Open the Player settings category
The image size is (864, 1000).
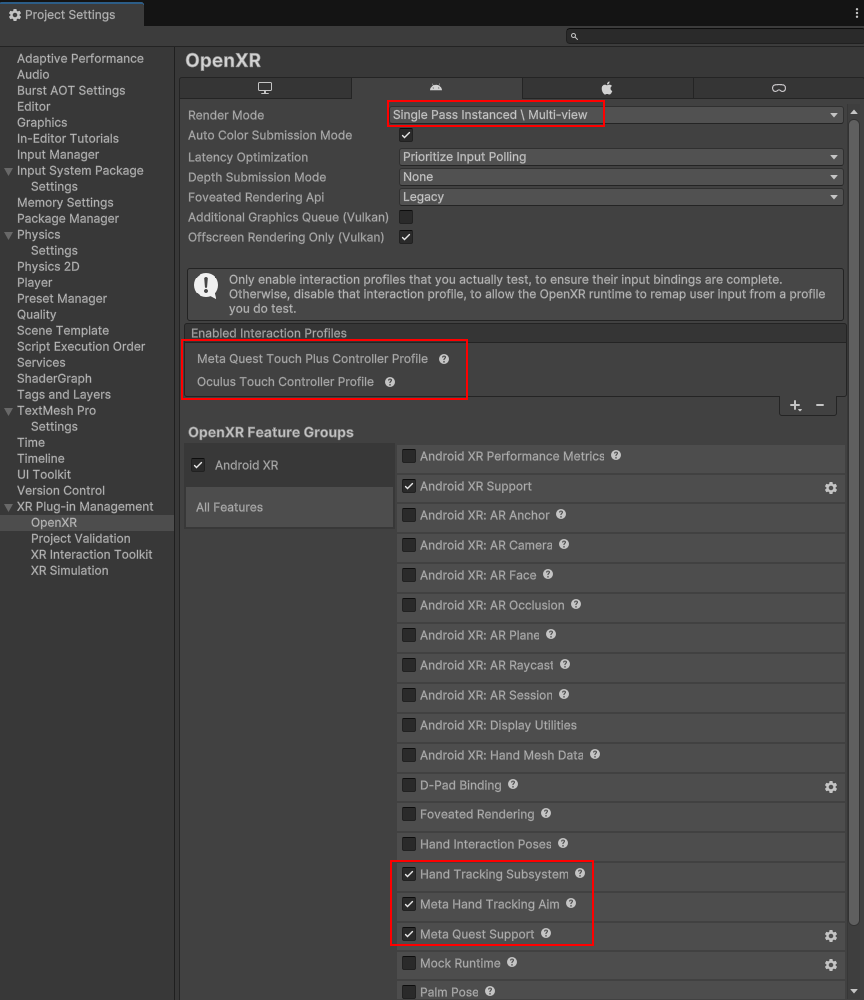pyautogui.click(x=35, y=283)
